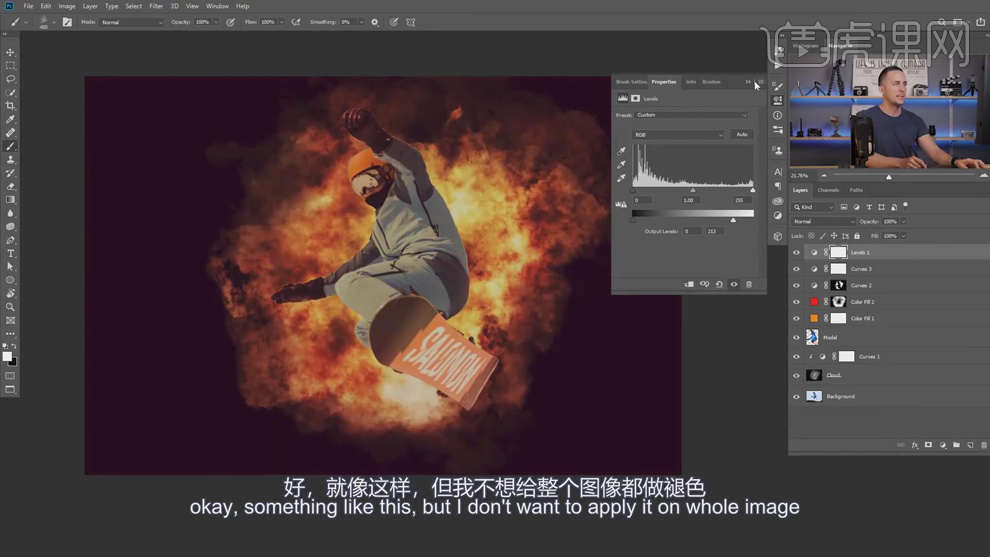
Task: Open the layer Kind filter dropdown
Action: pyautogui.click(x=814, y=207)
